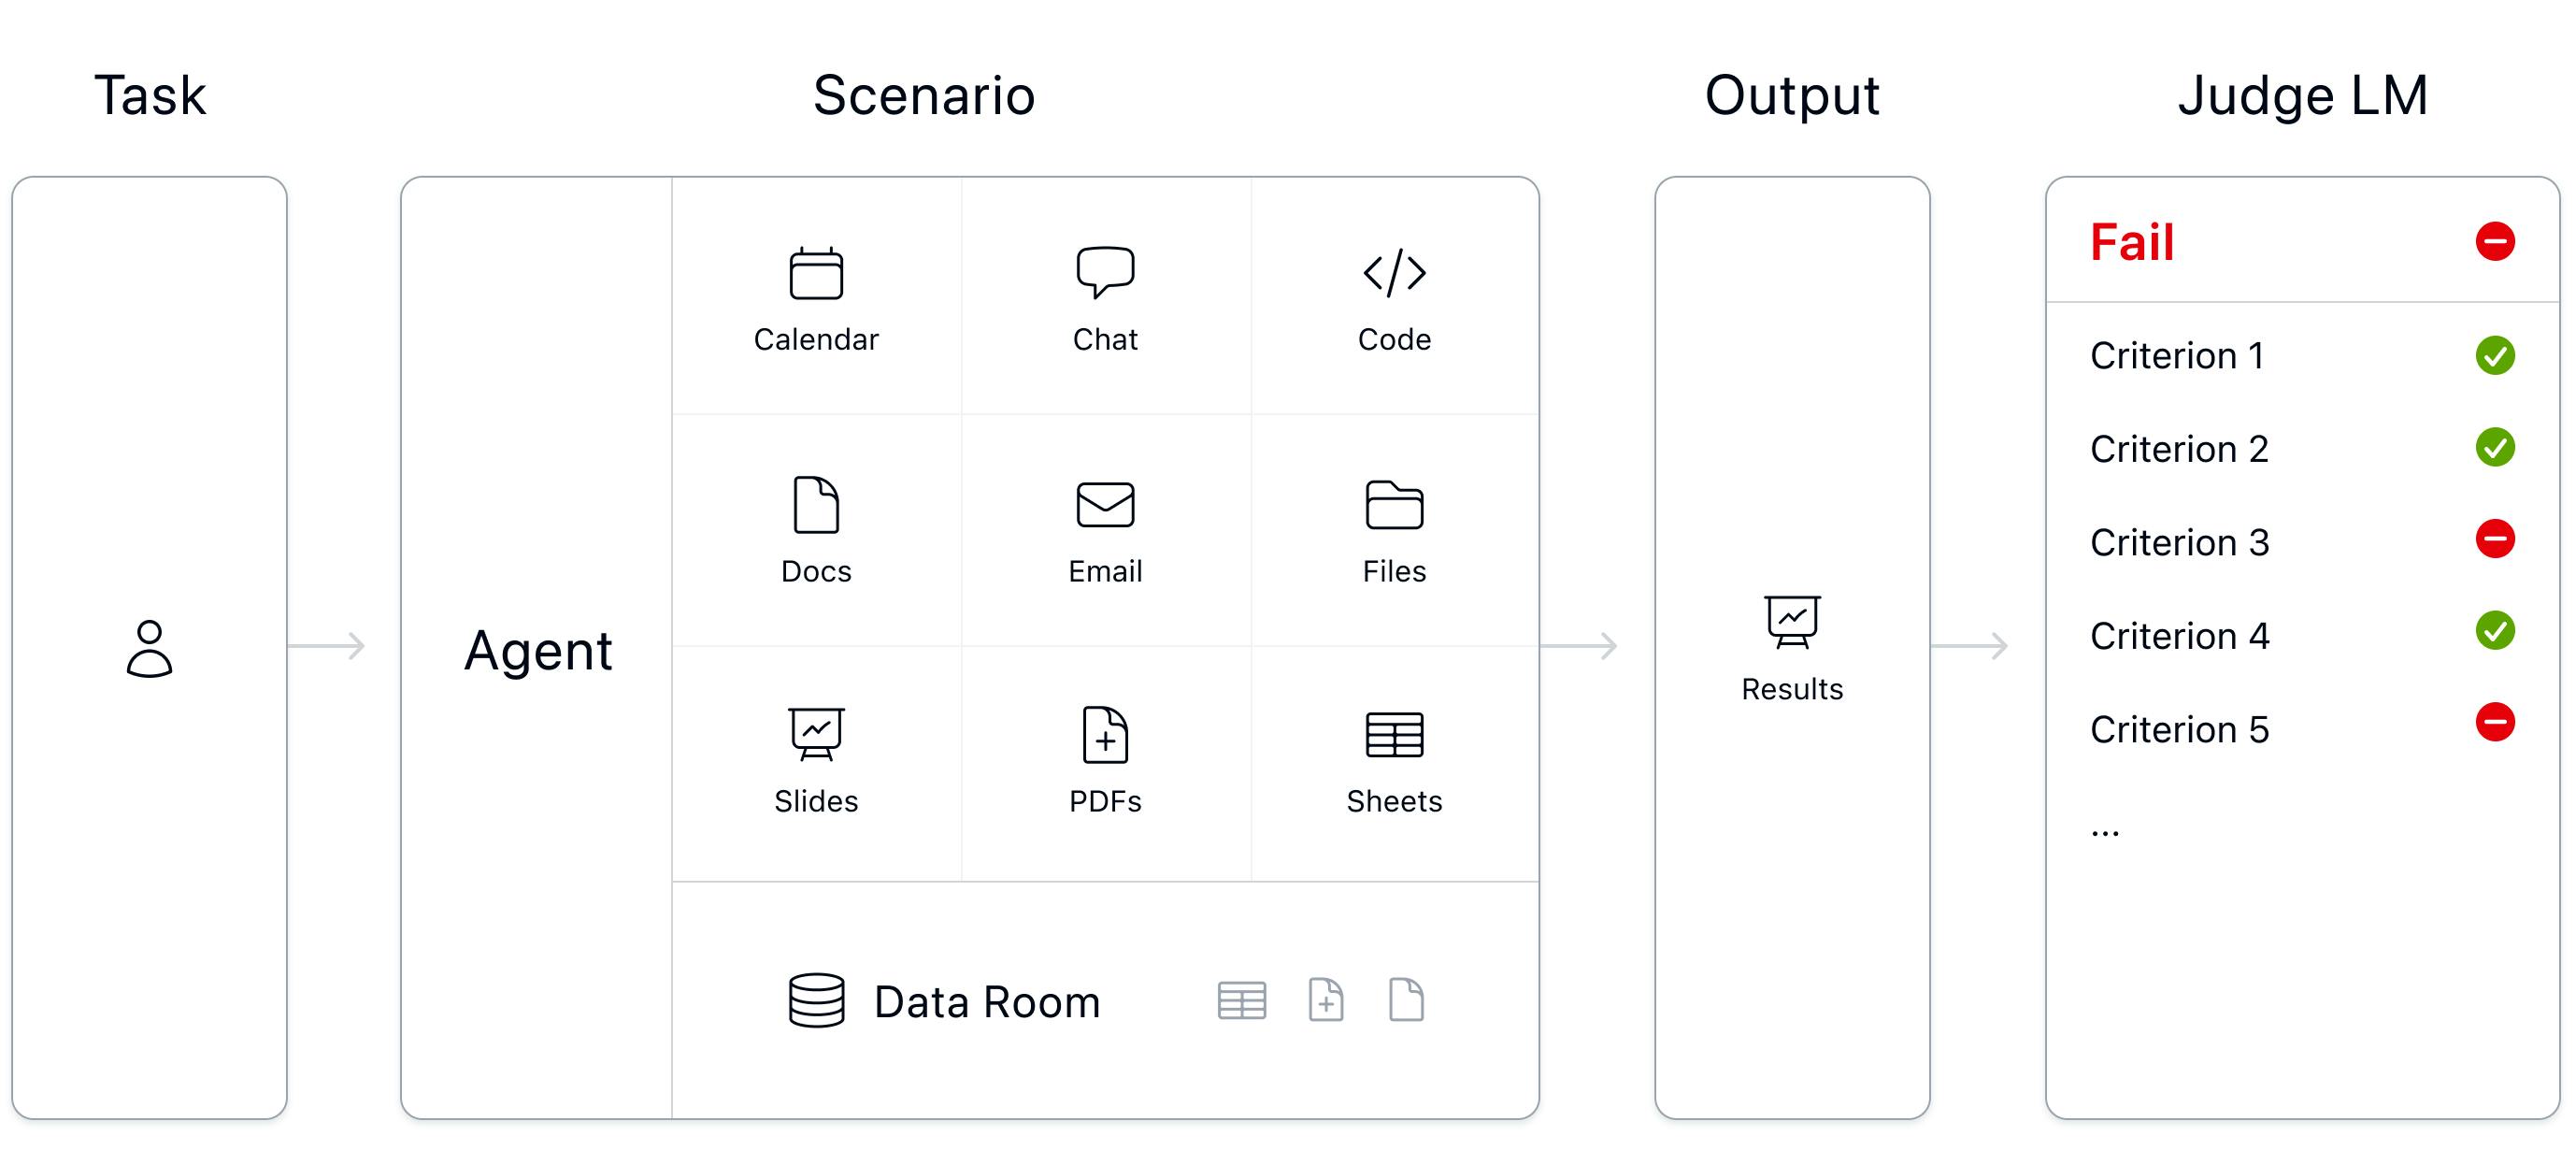The image size is (2576, 1150).
Task: Click the red Fail label
Action: coord(2132,243)
